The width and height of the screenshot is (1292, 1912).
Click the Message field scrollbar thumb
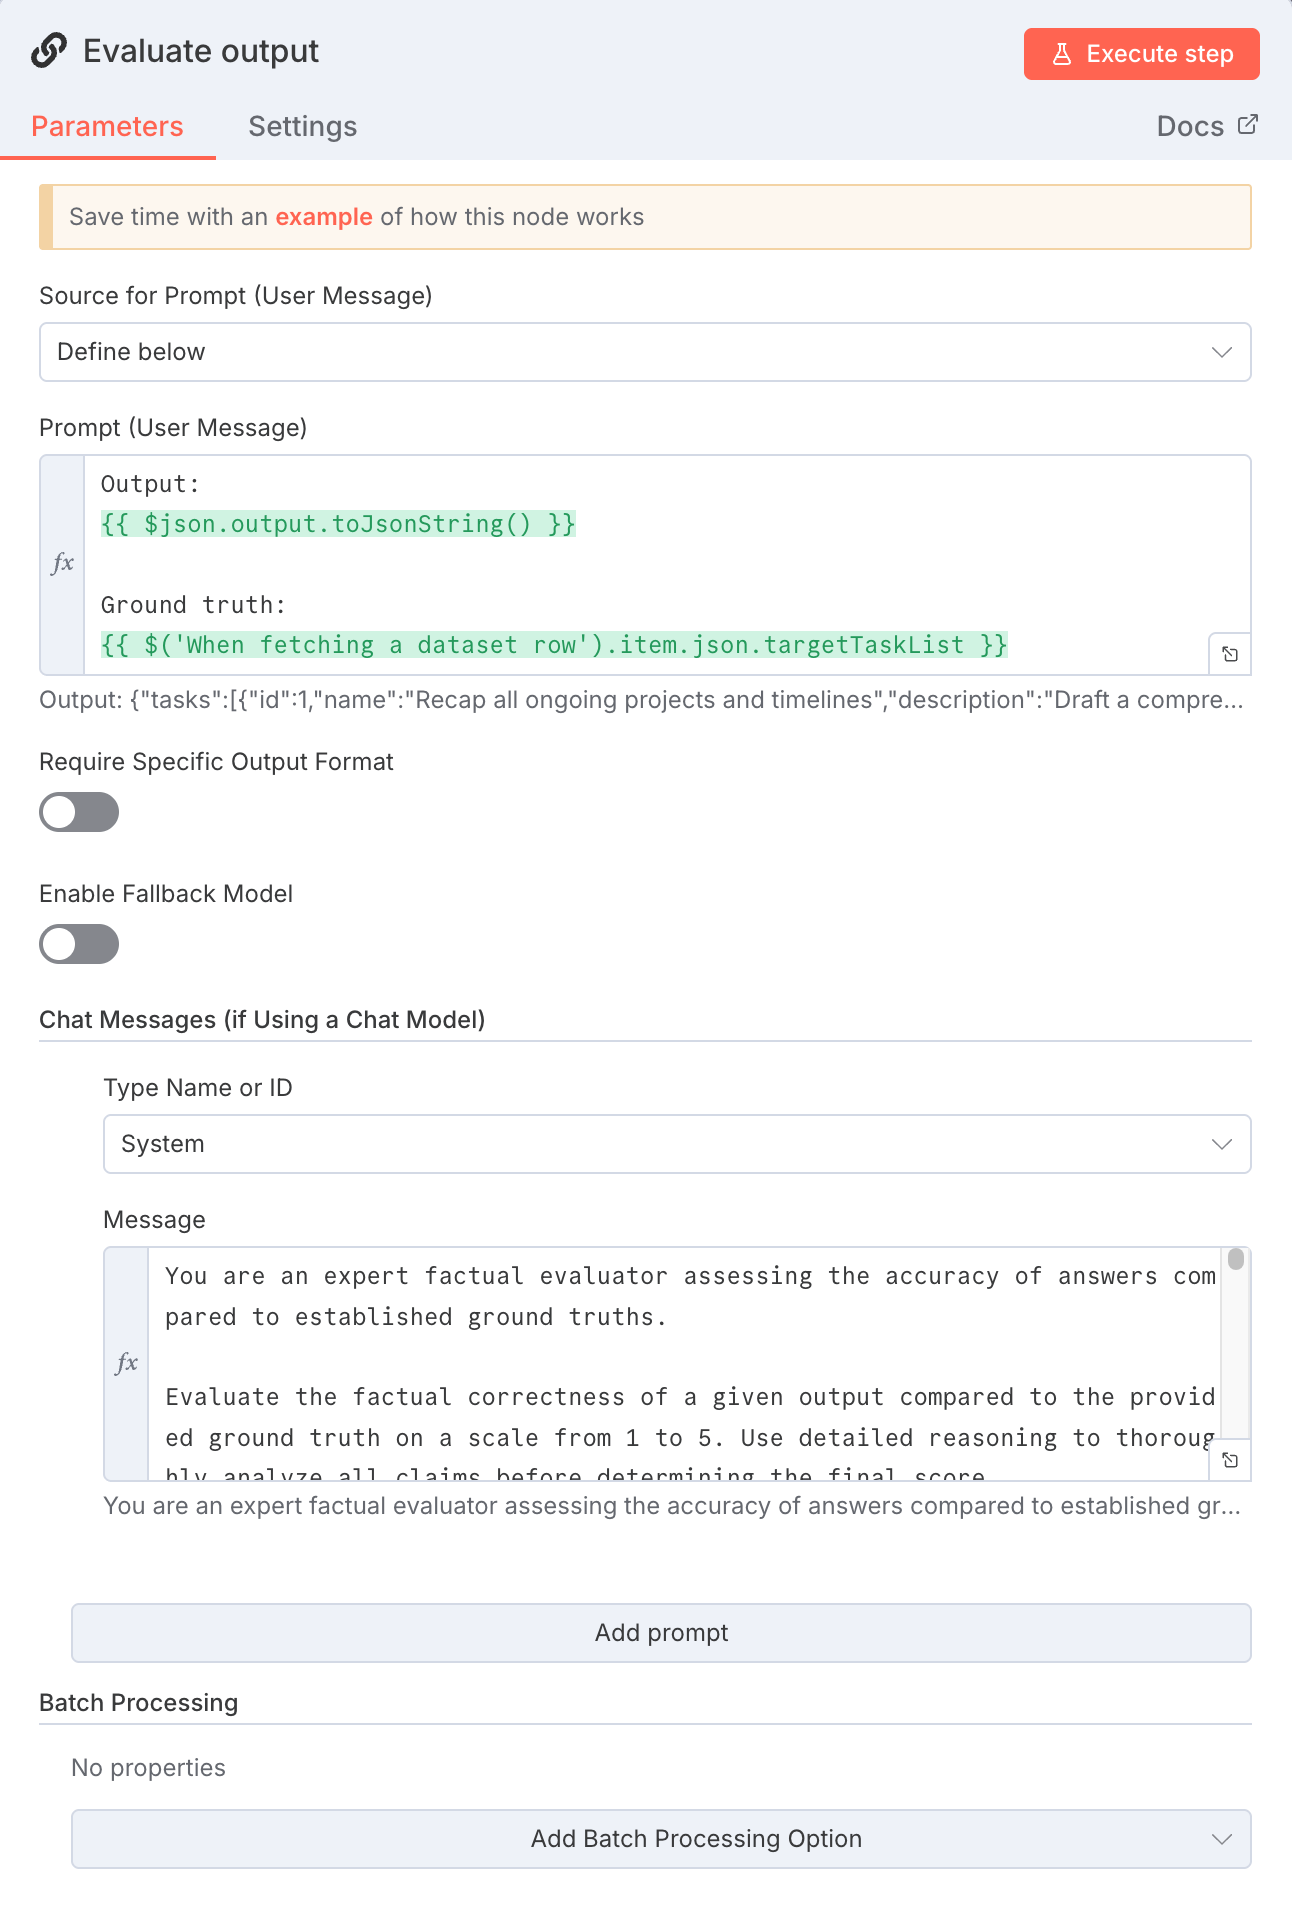[x=1236, y=1259]
